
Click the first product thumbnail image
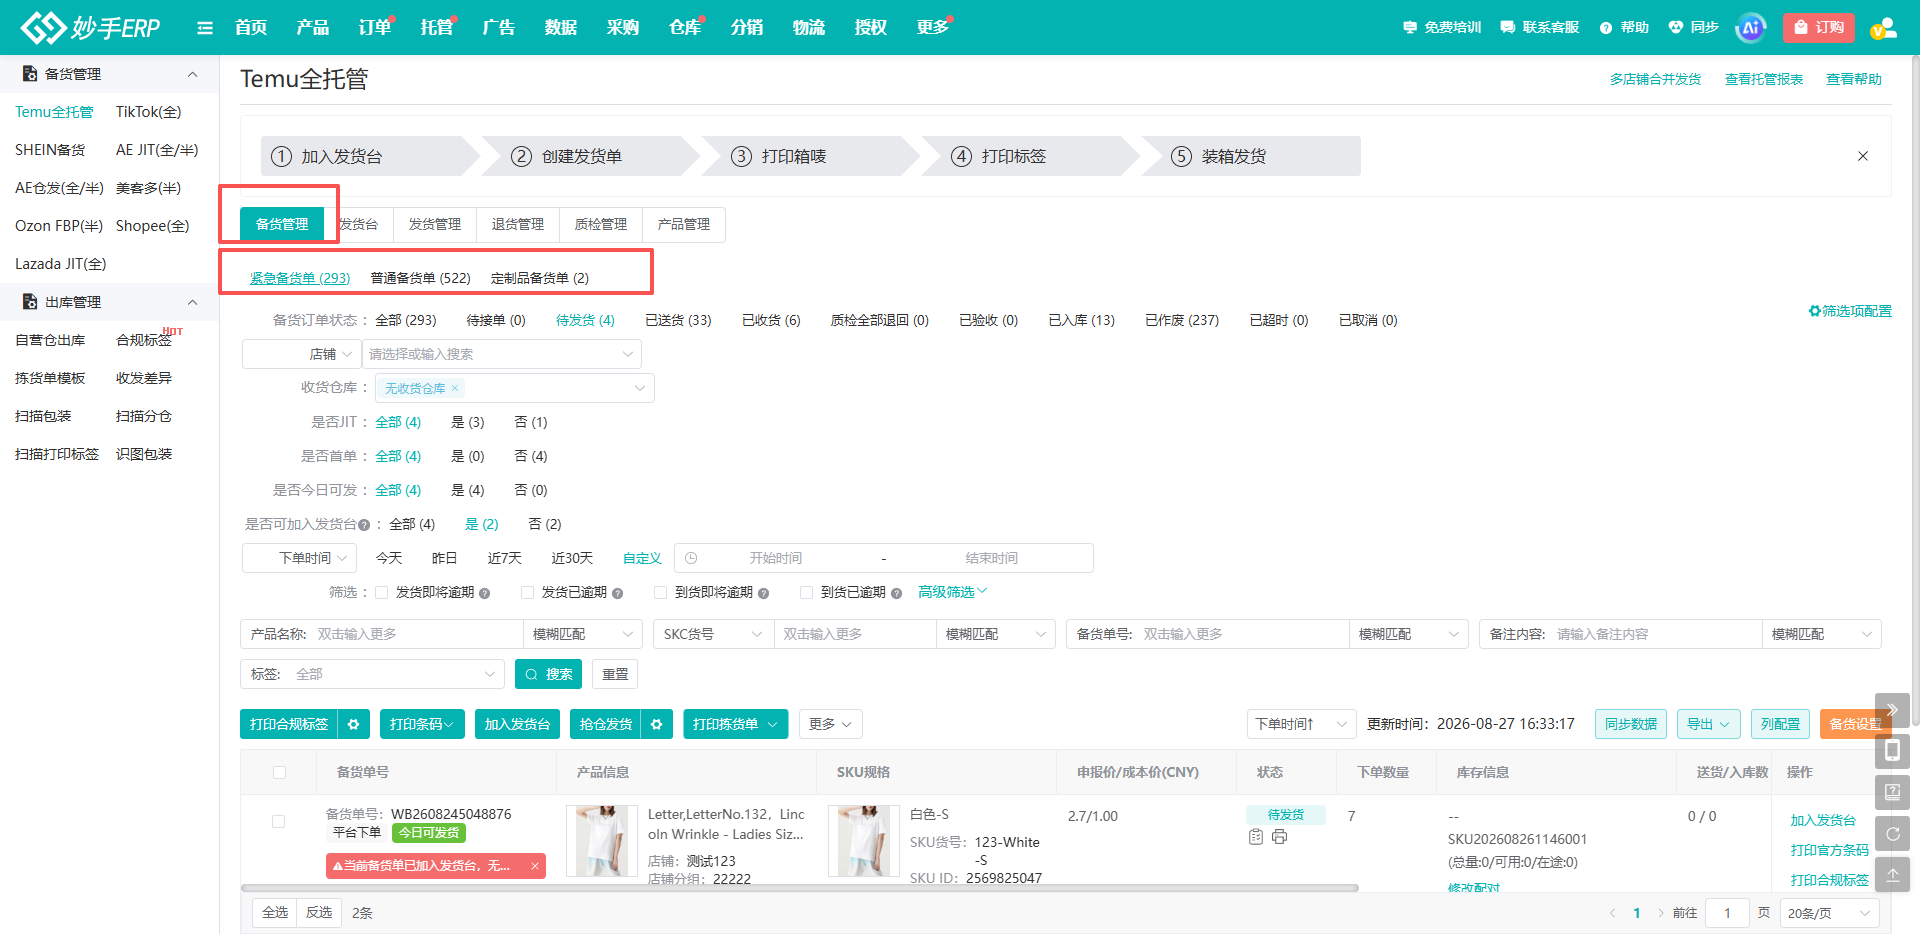(602, 841)
